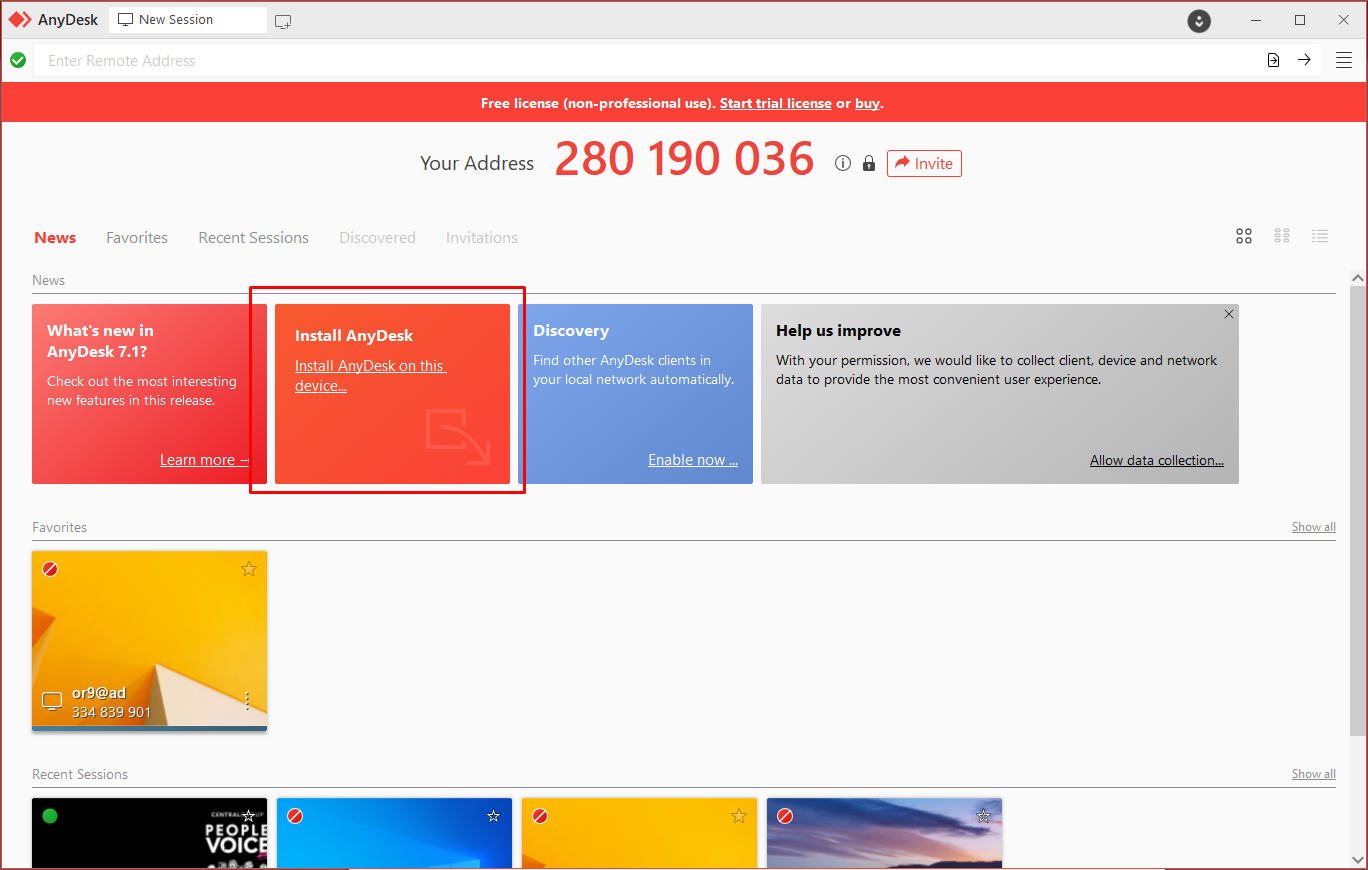
Task: Click Allow data collection link
Action: (x=1157, y=460)
